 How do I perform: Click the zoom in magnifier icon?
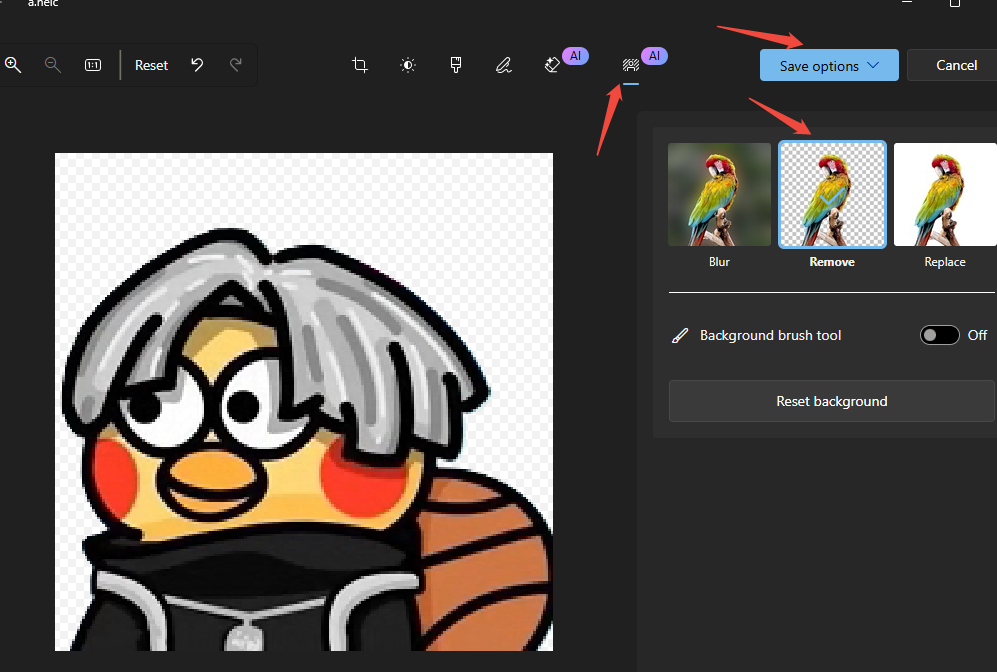(x=13, y=65)
